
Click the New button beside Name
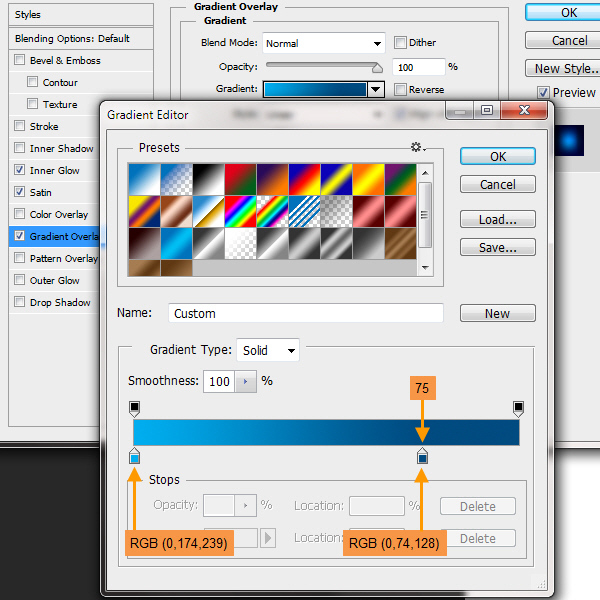coord(497,313)
